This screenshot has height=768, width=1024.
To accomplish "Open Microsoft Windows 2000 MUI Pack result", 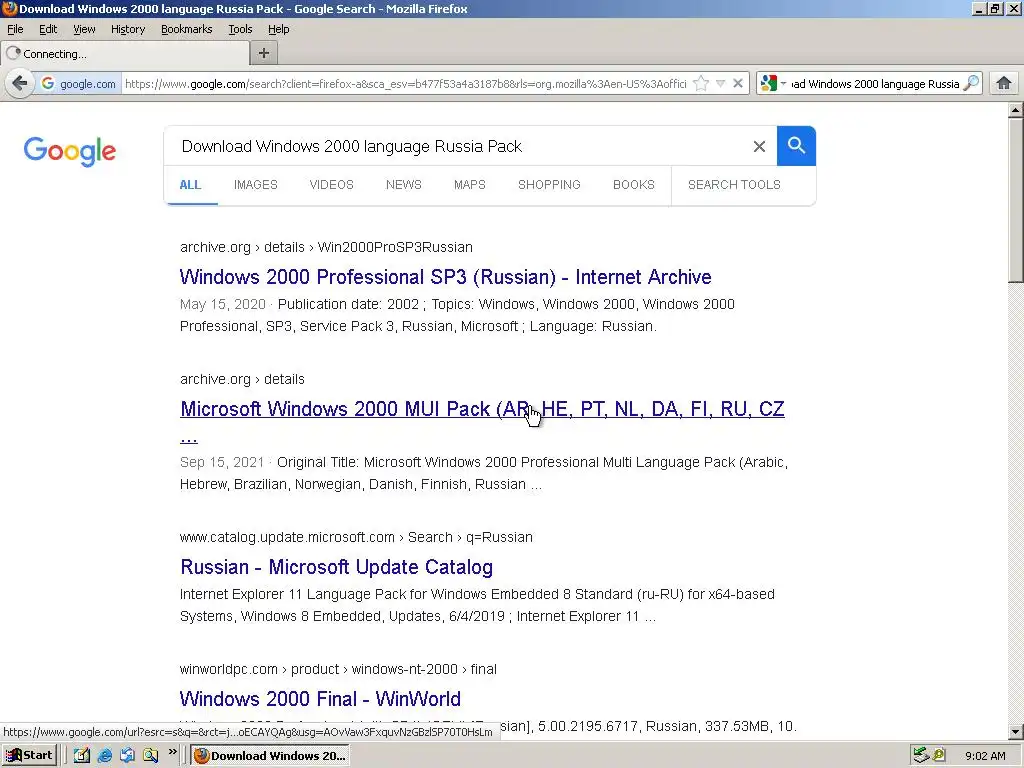I will point(482,409).
